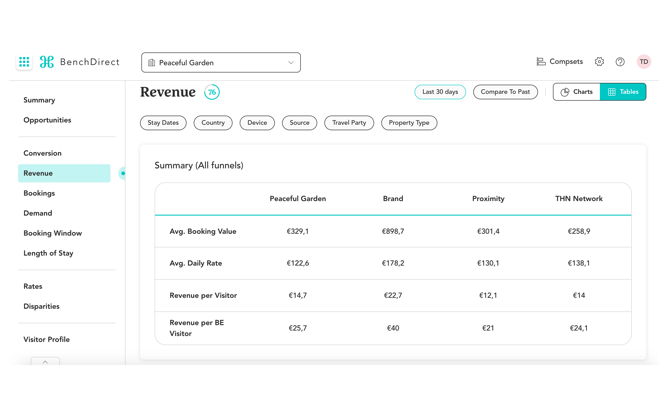Screen dimensions: 665x415
Task: Open the Country filter
Action: [x=213, y=123]
